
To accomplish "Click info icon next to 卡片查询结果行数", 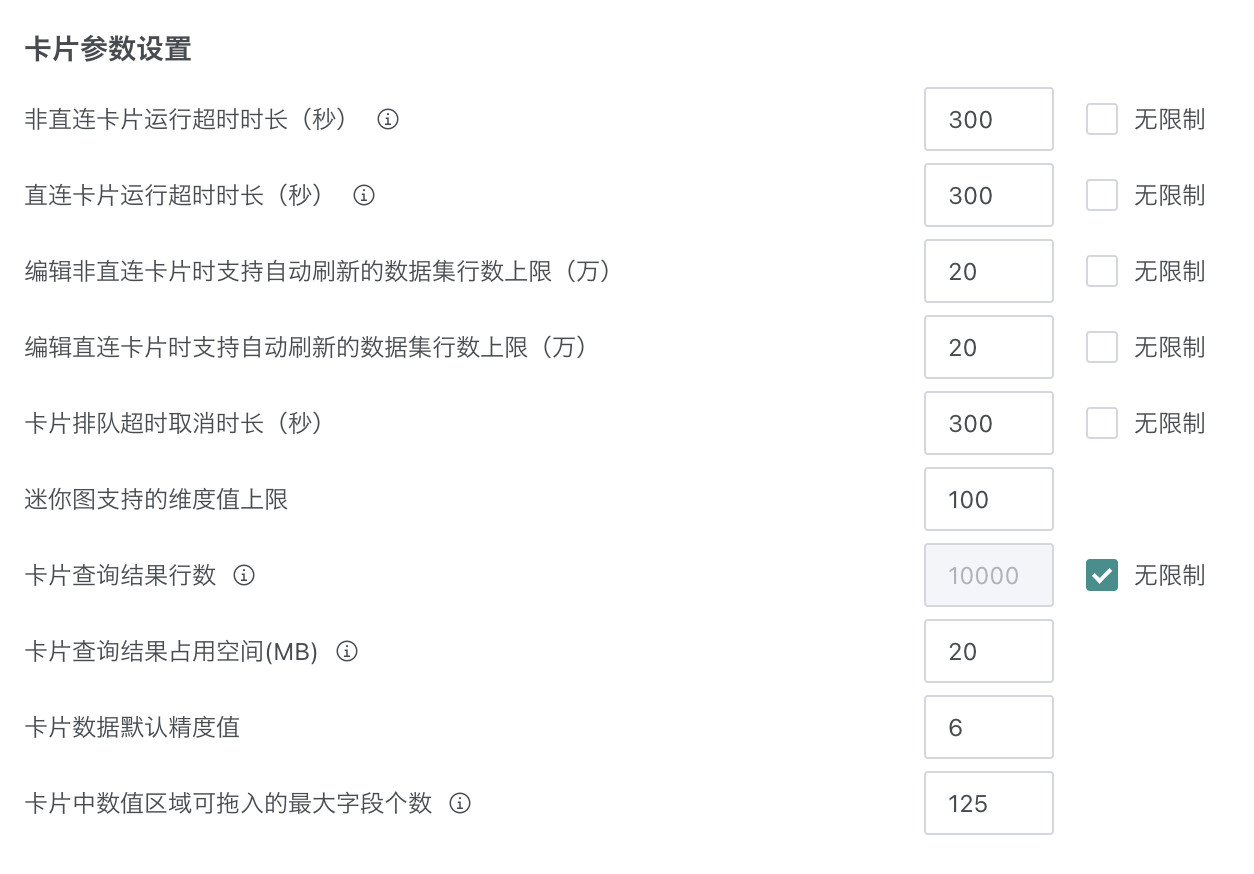I will coord(244,576).
